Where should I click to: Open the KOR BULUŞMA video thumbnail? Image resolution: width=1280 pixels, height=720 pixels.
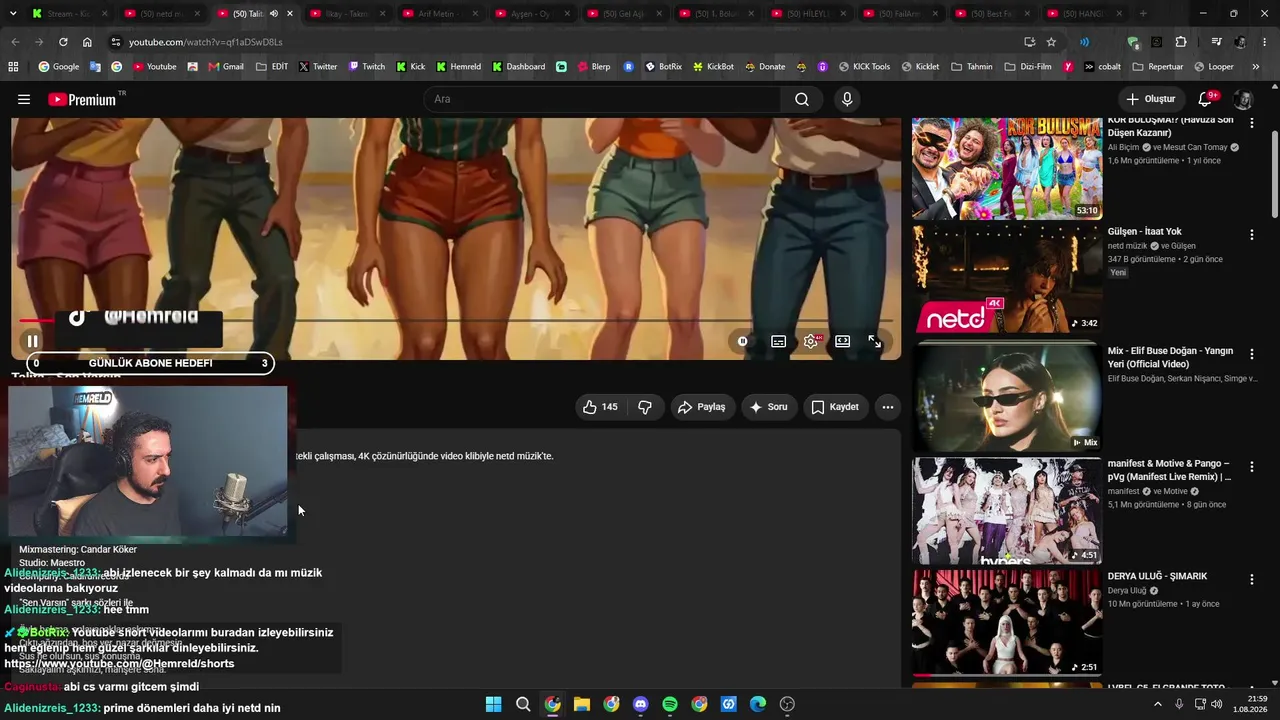point(1007,168)
